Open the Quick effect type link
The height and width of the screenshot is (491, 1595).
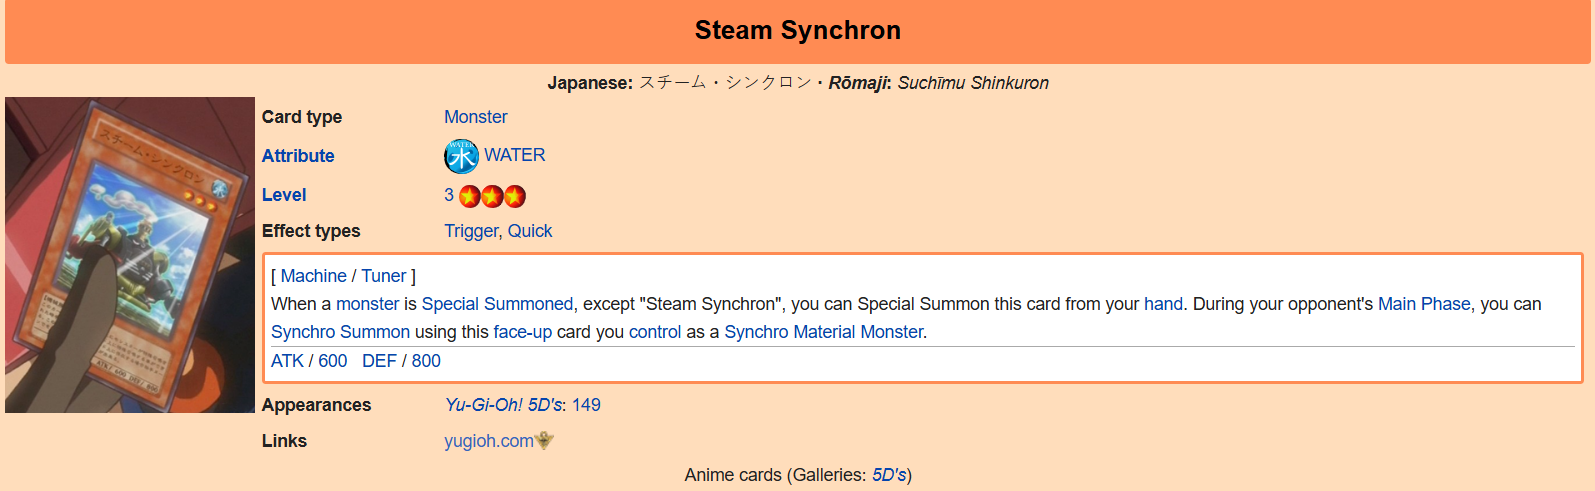pos(530,231)
